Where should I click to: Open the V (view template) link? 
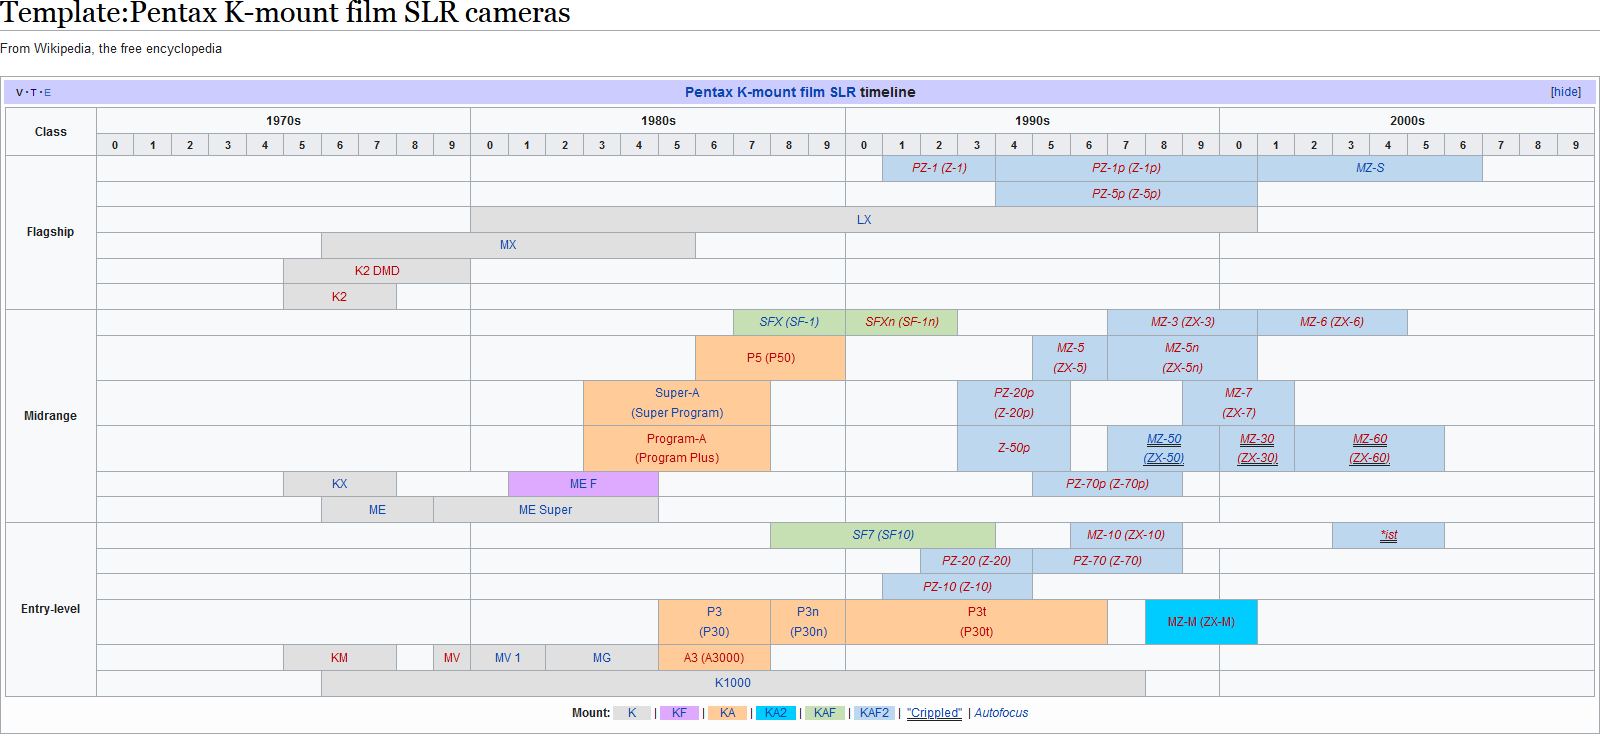pos(19,92)
